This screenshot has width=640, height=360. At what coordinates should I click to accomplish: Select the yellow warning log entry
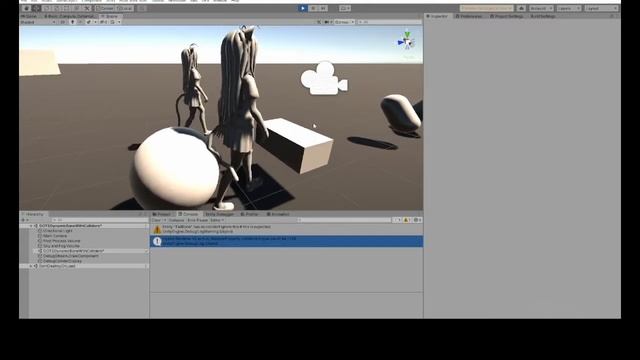[x=286, y=229]
